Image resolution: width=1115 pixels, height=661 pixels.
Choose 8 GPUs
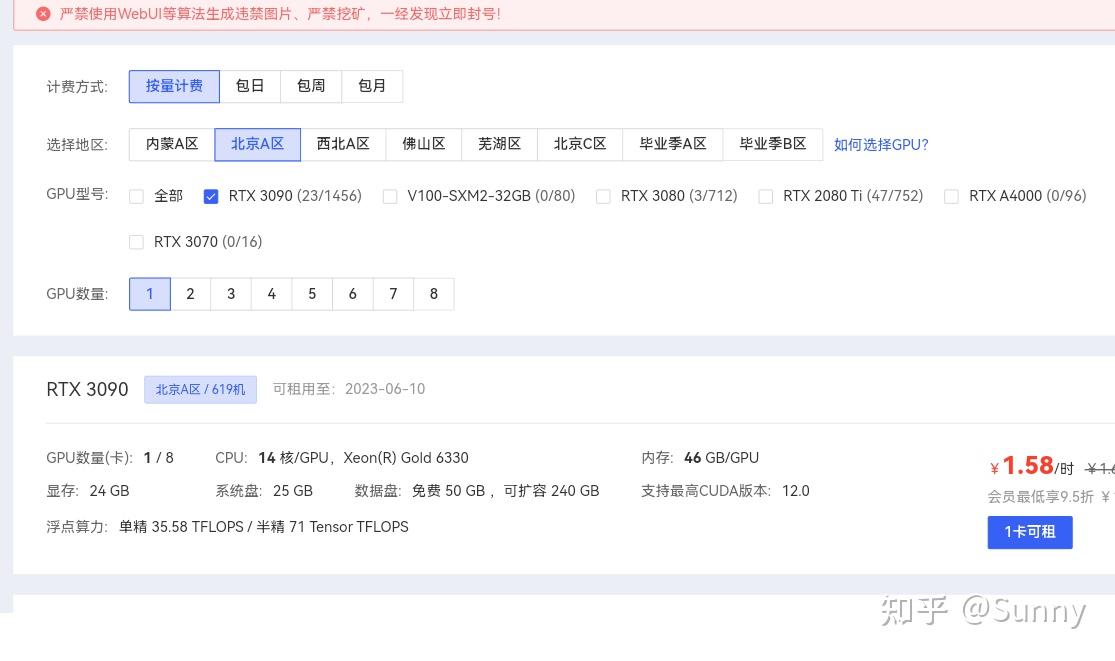[x=433, y=294]
